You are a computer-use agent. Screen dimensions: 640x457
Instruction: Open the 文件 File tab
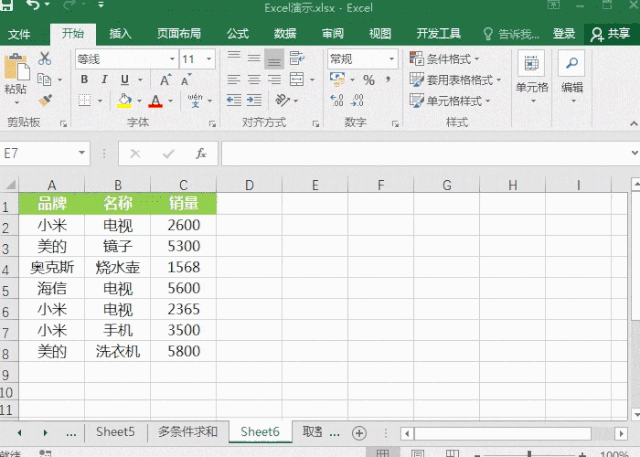click(x=19, y=34)
